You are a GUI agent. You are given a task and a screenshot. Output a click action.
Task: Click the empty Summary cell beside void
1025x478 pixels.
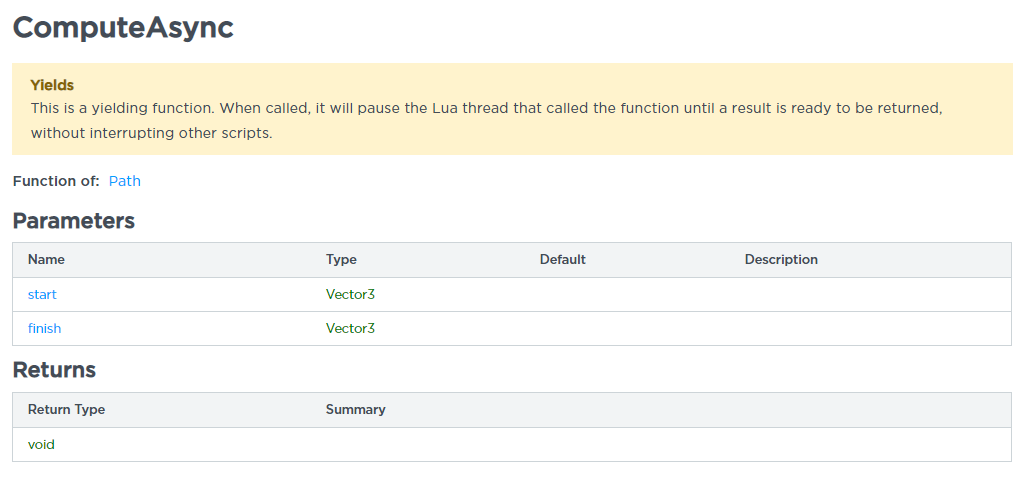660,444
